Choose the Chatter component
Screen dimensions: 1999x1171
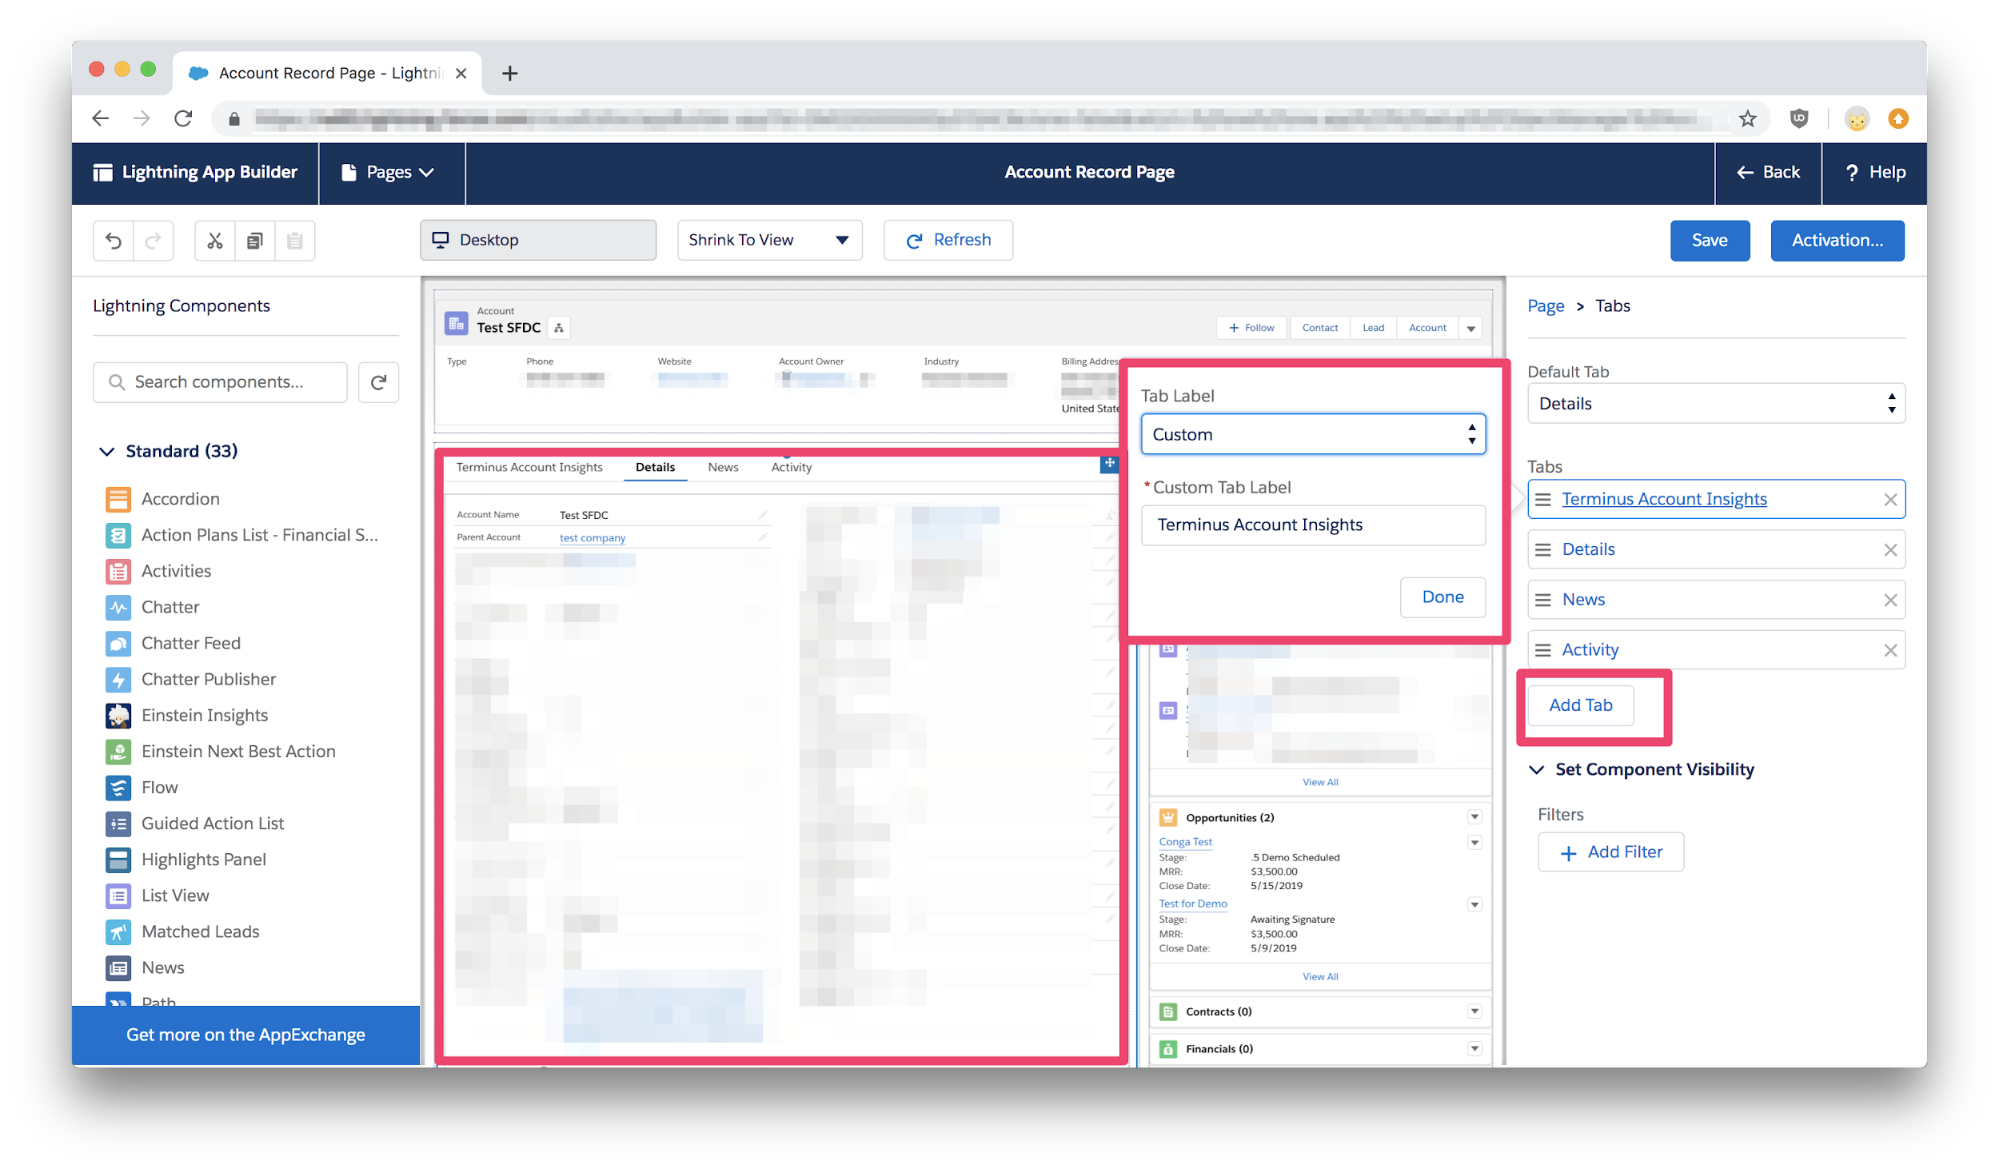152,607
